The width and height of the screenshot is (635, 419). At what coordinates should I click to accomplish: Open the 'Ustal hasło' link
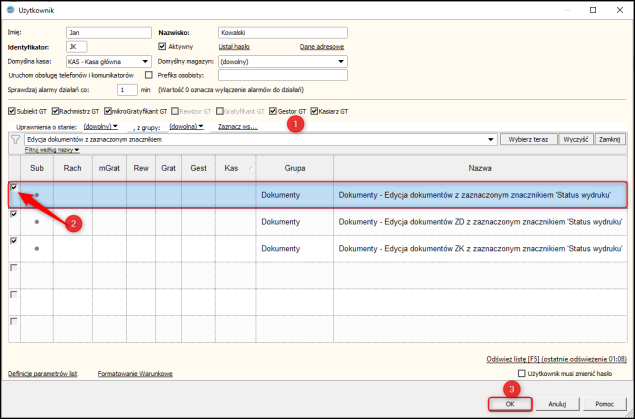coord(233,47)
